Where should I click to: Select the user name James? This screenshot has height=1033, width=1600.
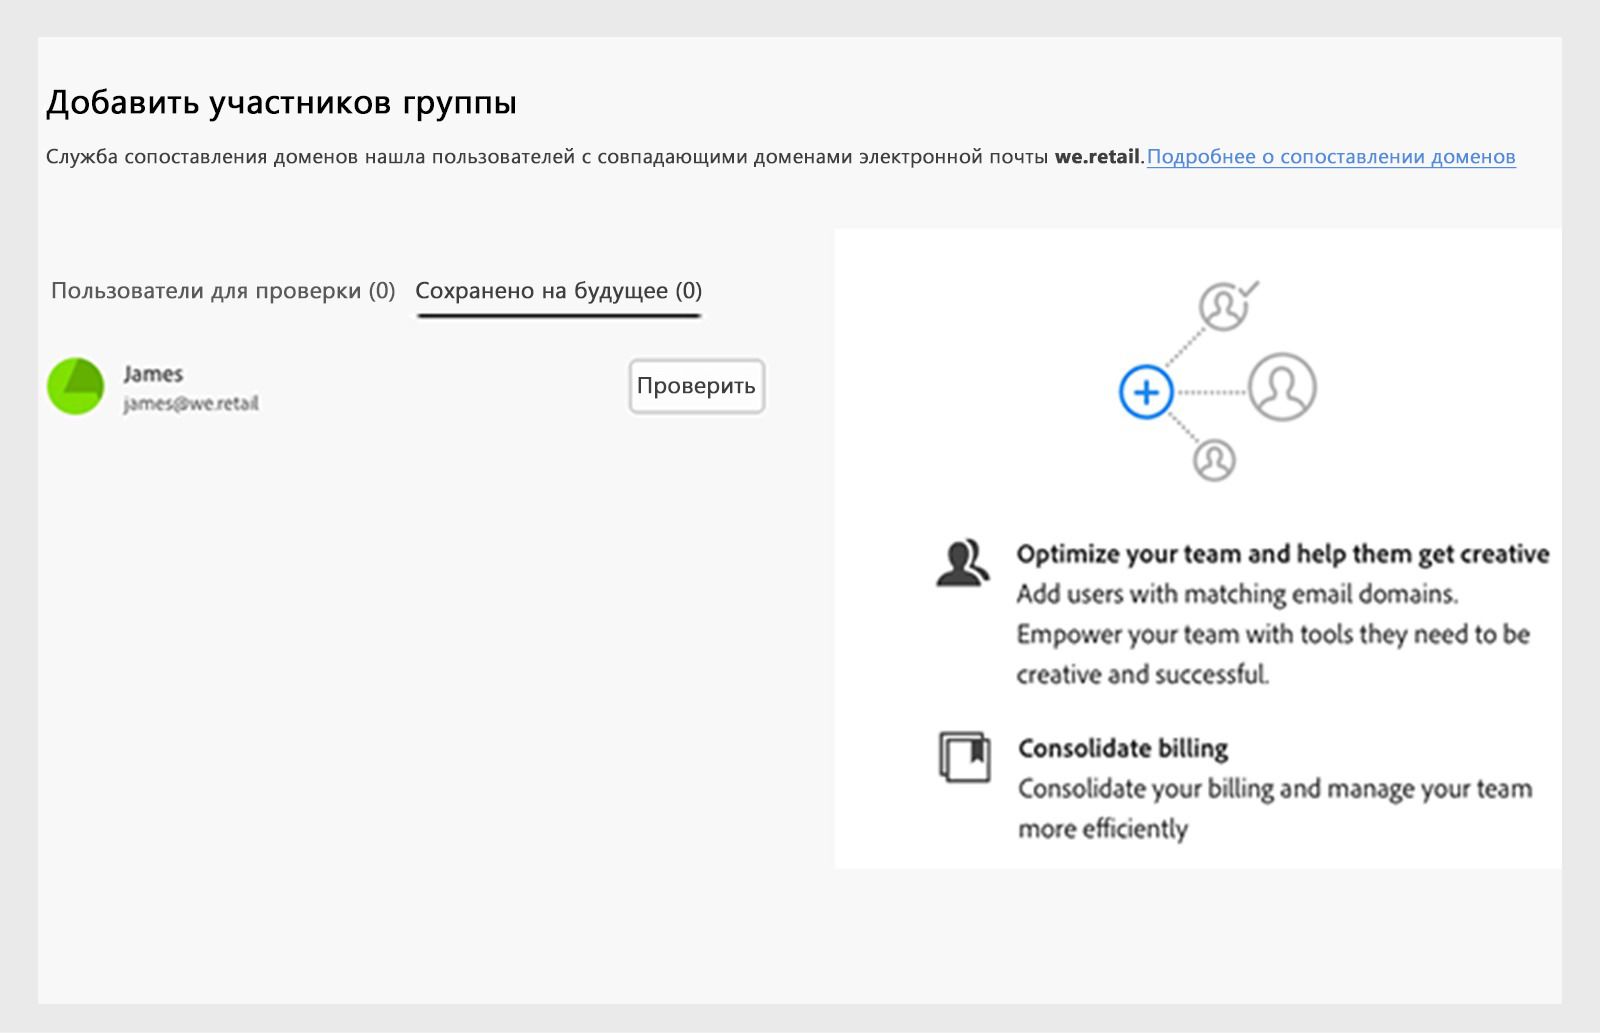tap(153, 374)
